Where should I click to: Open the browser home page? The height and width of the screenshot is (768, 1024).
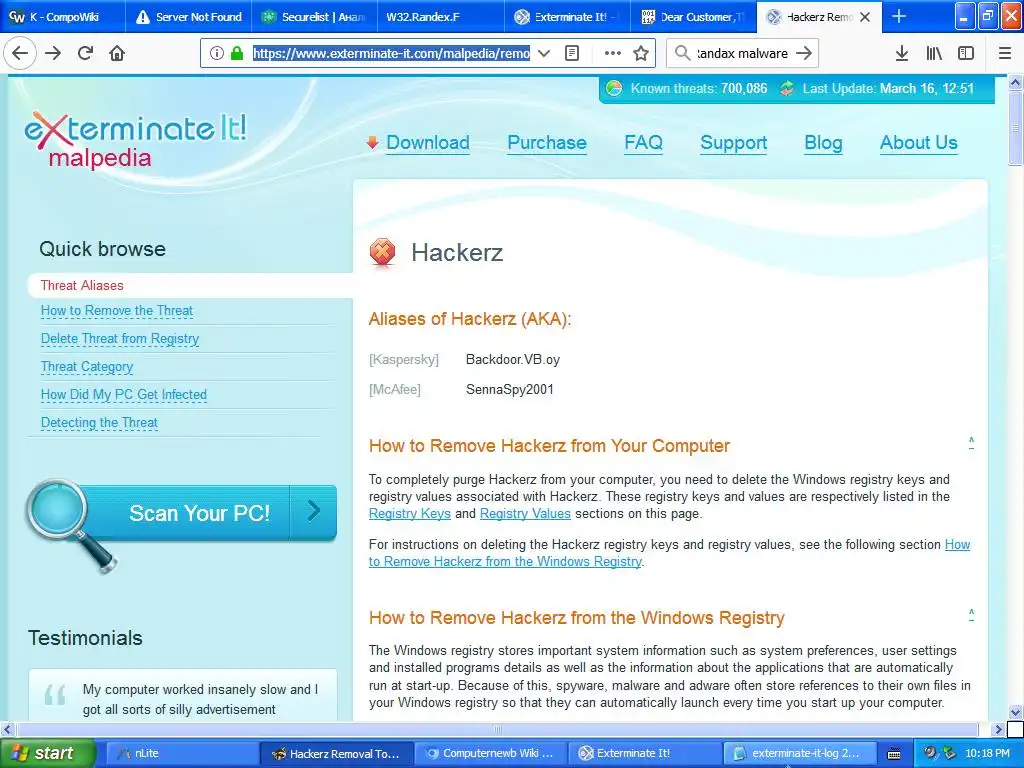point(117,53)
